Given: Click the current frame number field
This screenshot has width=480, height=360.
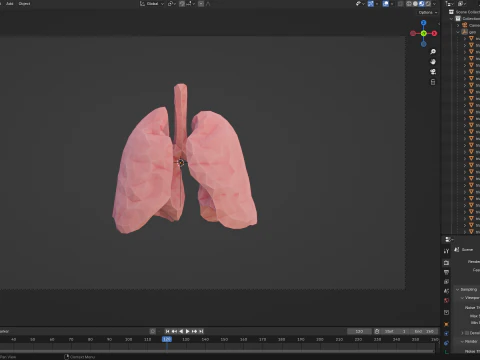Looking at the screenshot, I should pyautogui.click(x=359, y=331).
